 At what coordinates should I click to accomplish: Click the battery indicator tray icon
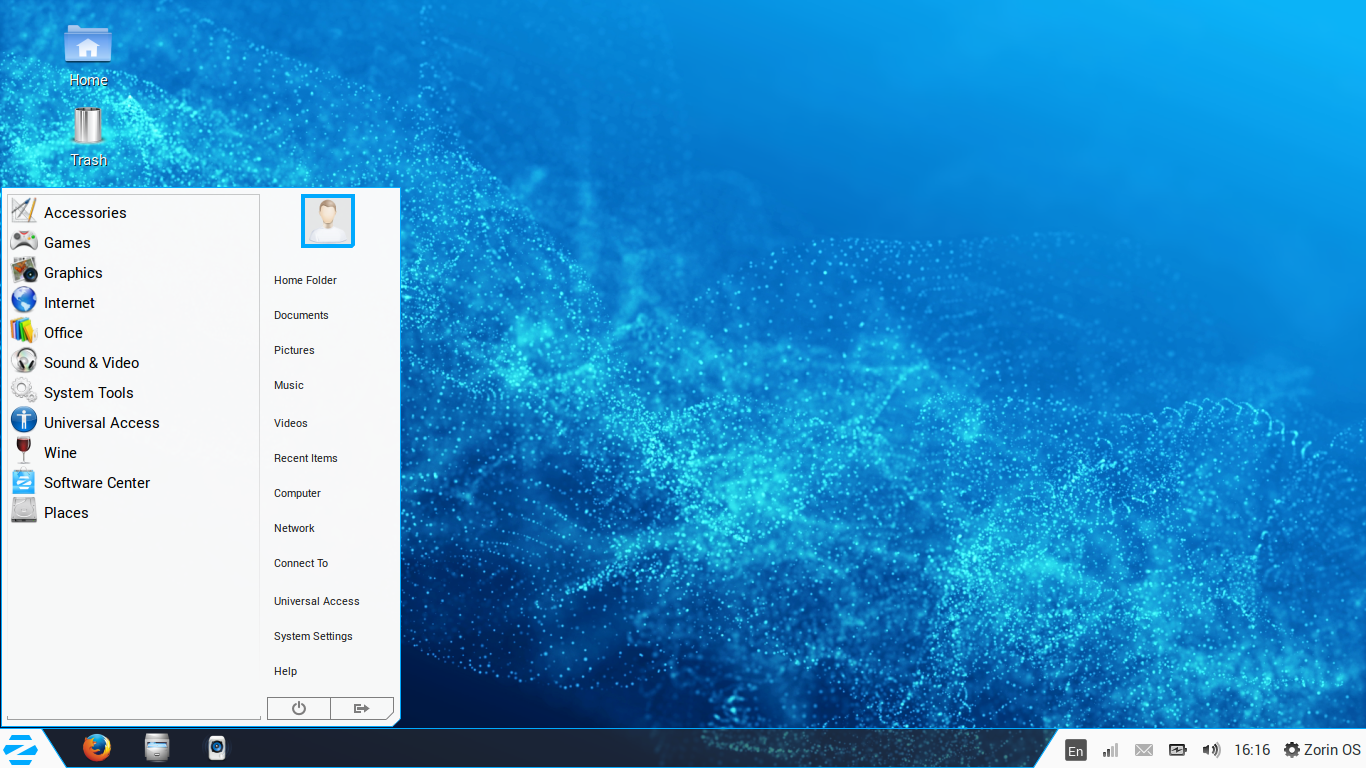click(x=1177, y=750)
